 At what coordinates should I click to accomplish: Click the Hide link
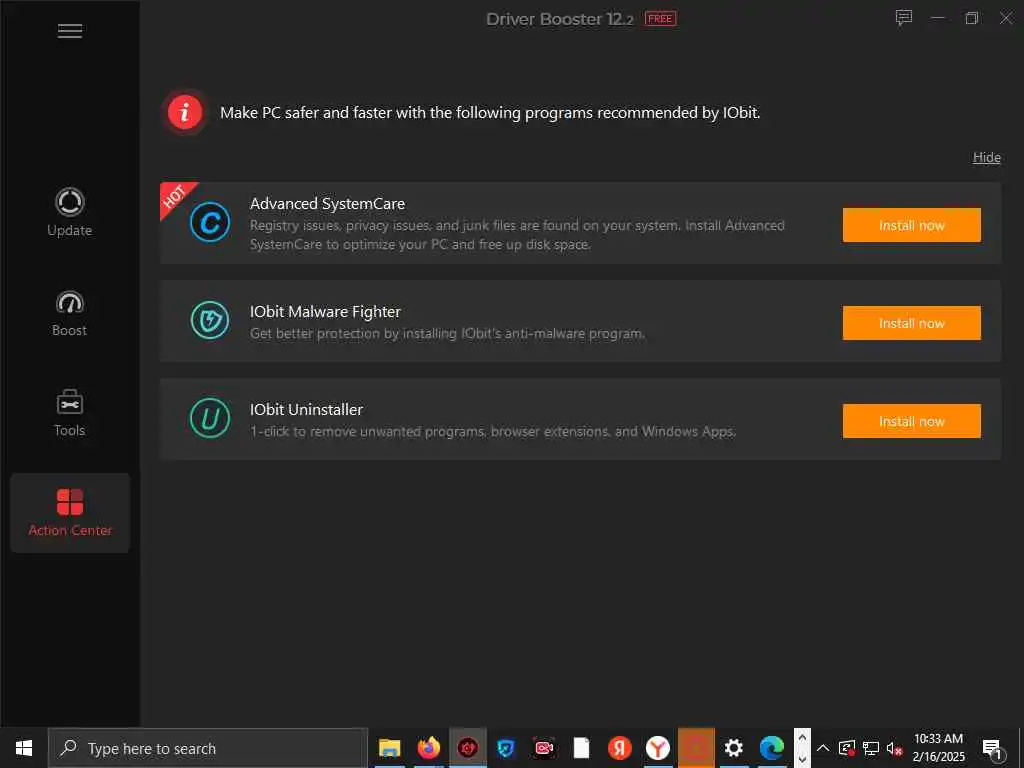[986, 157]
